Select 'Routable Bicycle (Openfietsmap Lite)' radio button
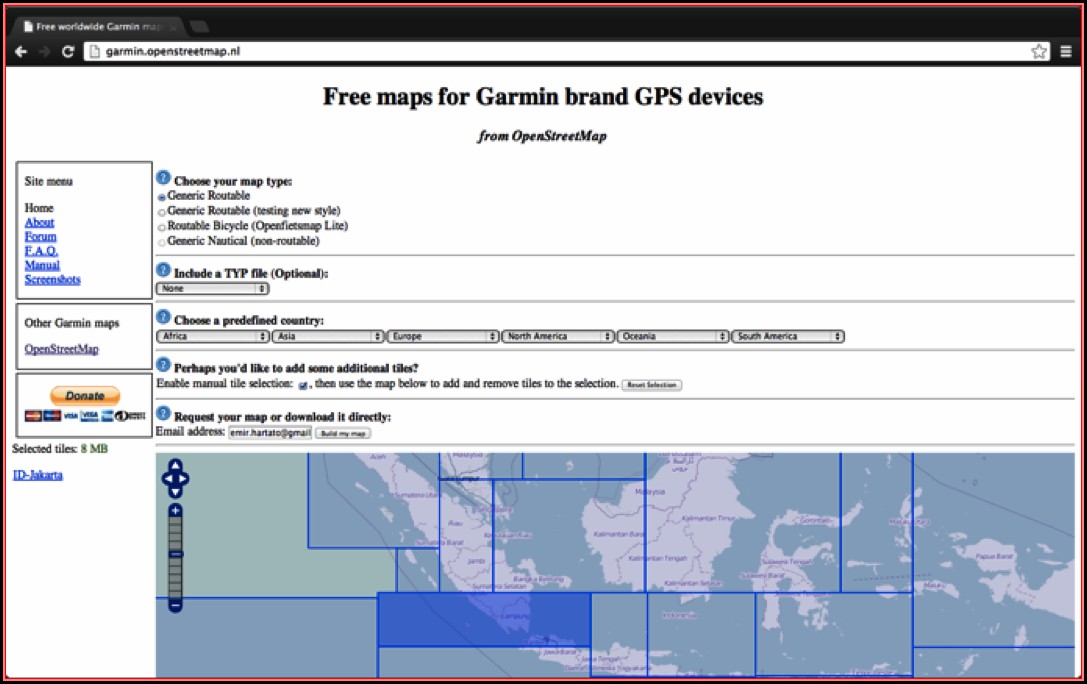The height and width of the screenshot is (684, 1087). (x=162, y=227)
